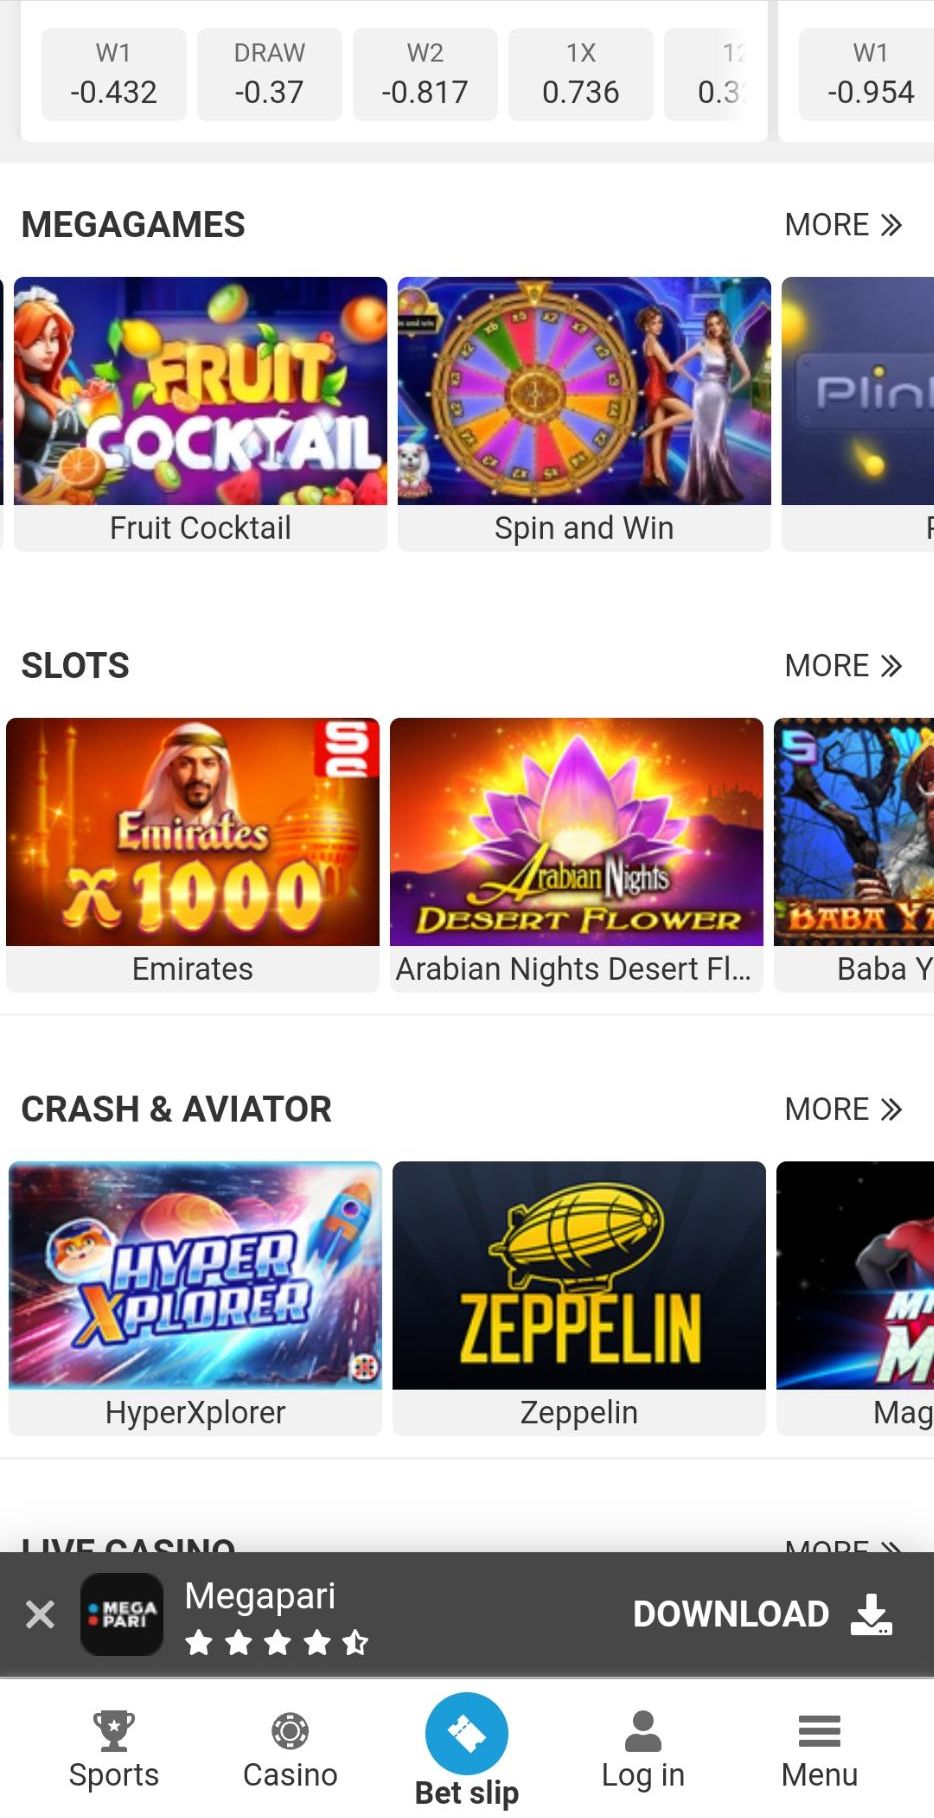Tap the Log in person icon
Screen dimensions: 934x1818
(x=643, y=1748)
